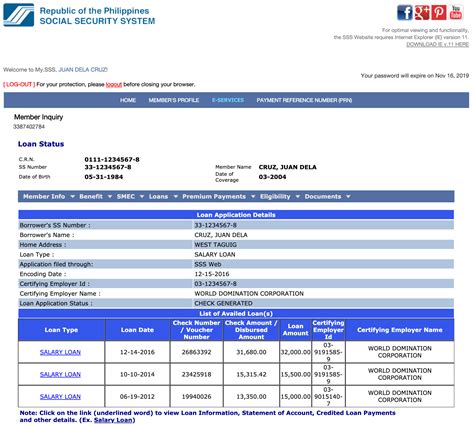Click the List of Availed Loan(s) header

point(236,314)
